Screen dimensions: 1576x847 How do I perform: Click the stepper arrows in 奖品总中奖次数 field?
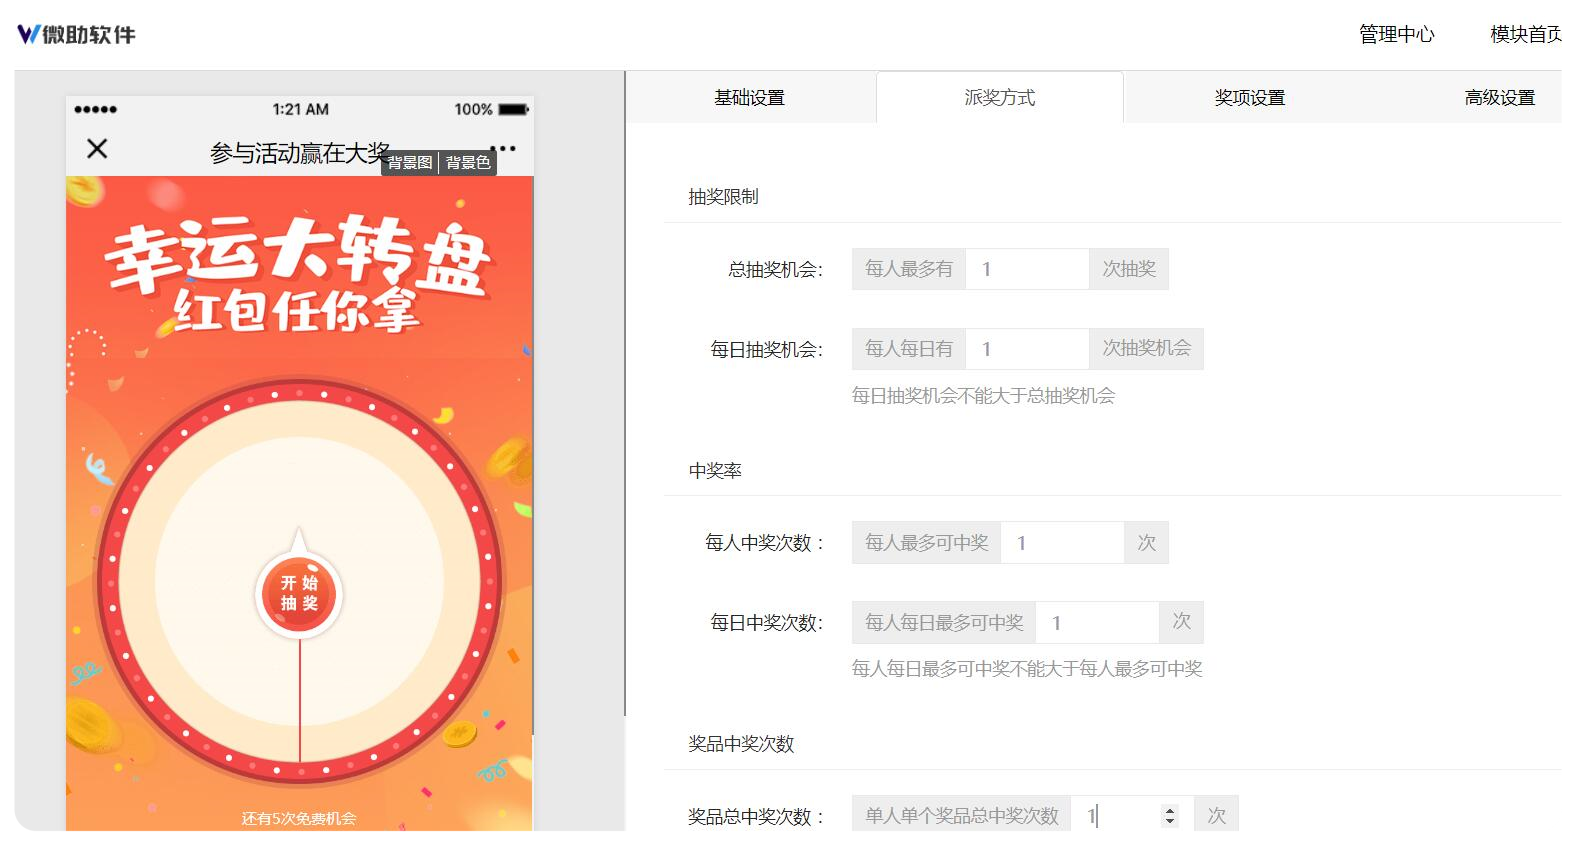tap(1170, 816)
